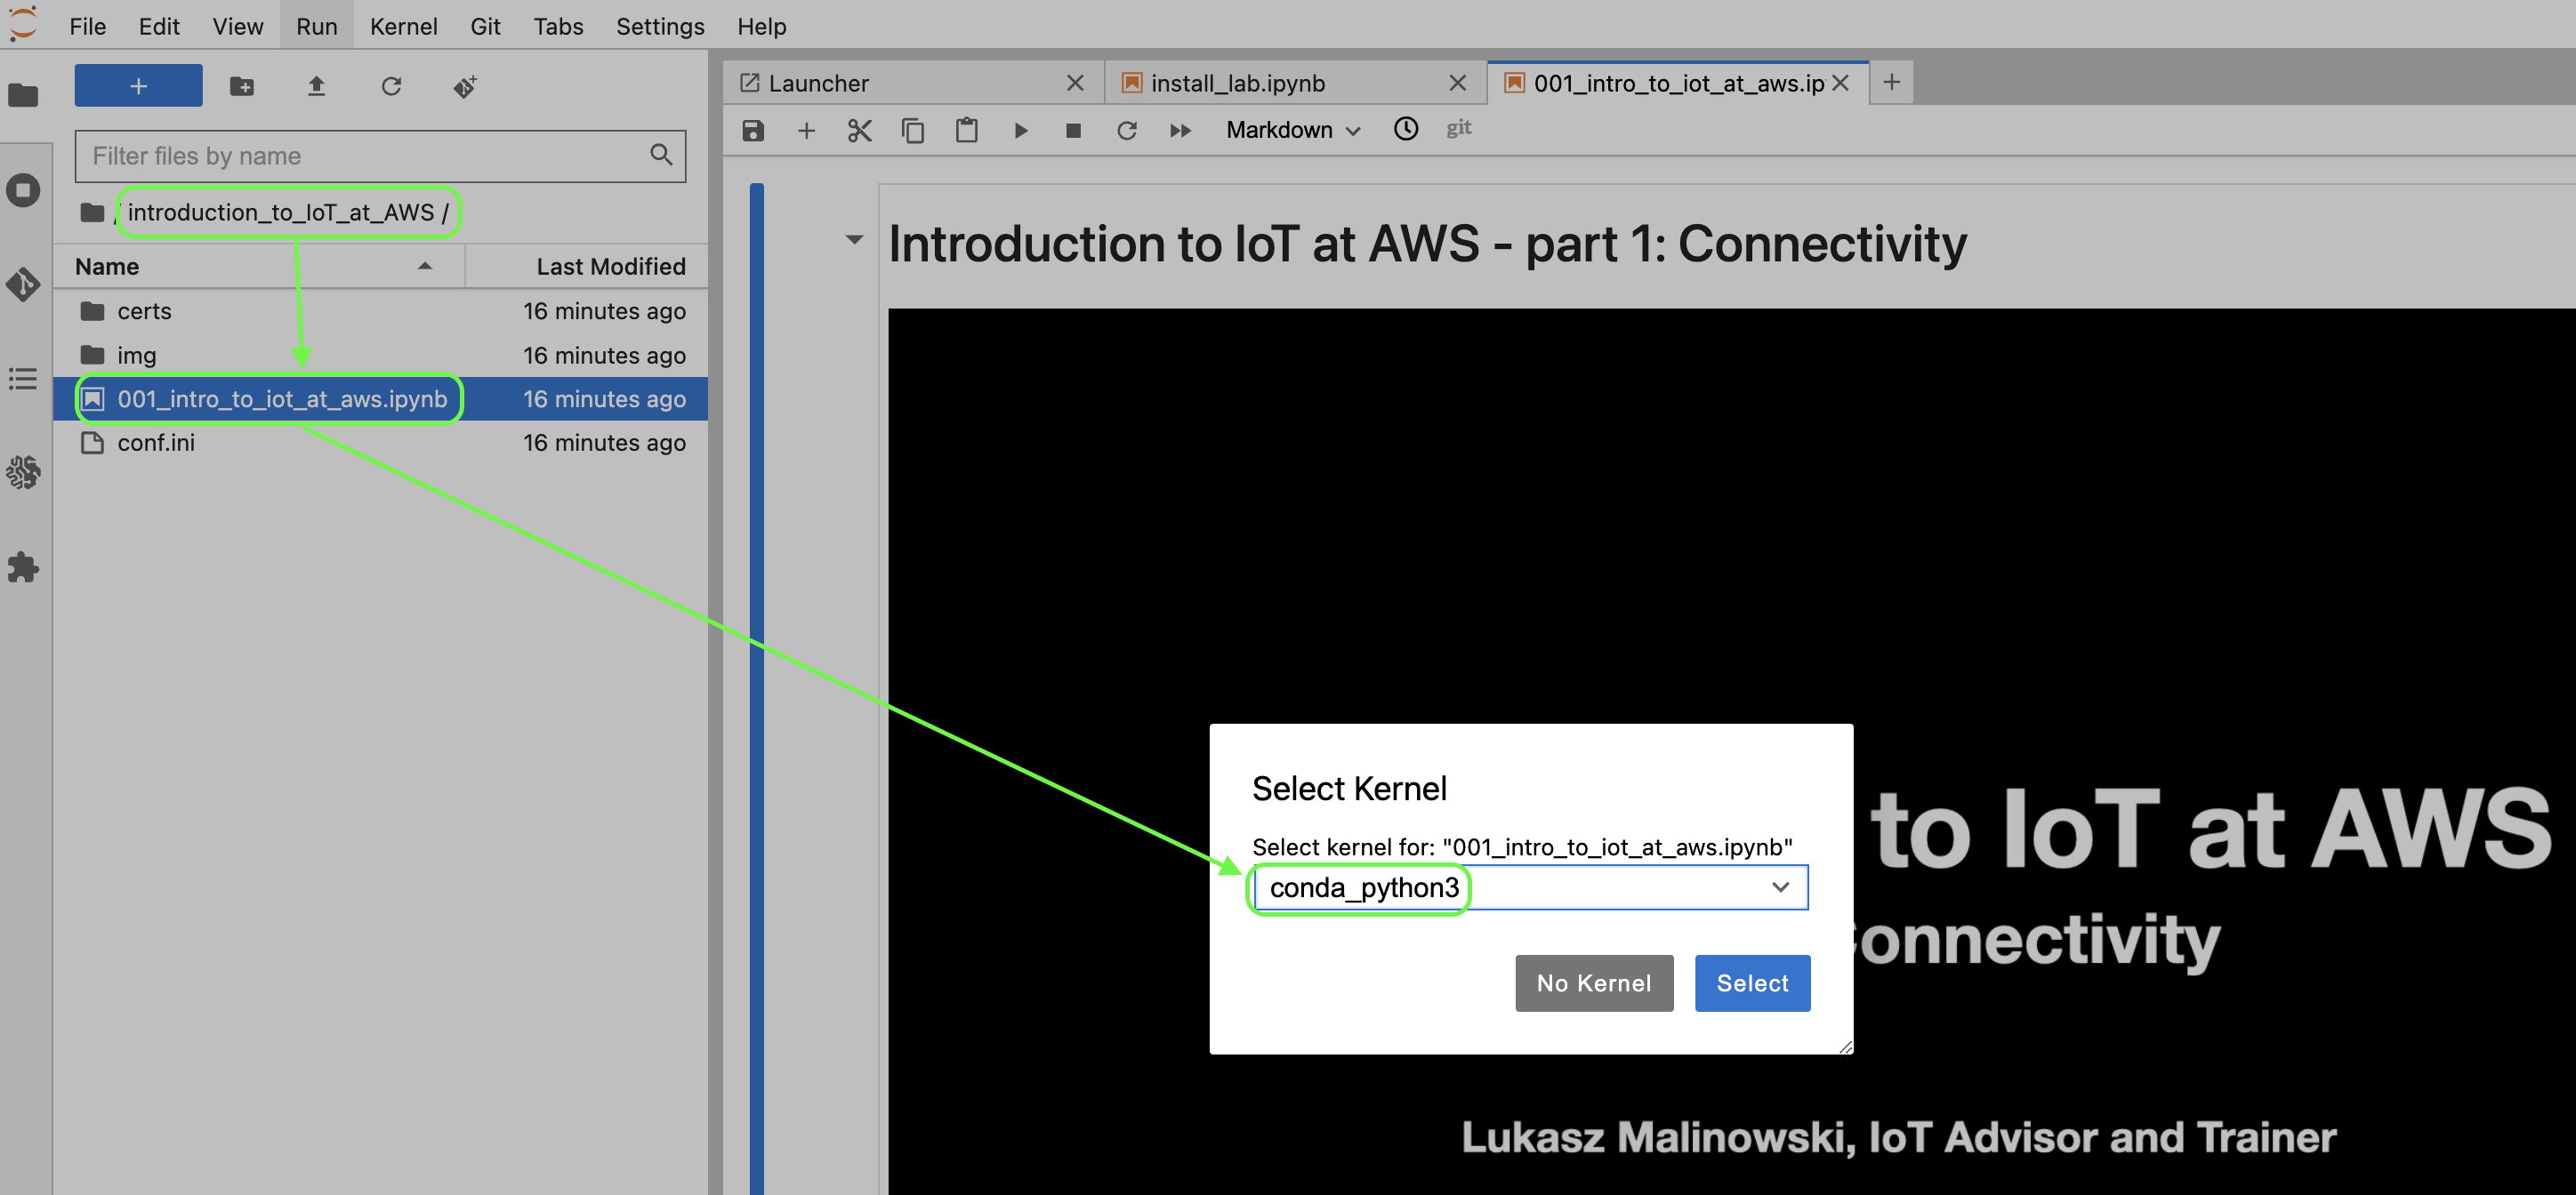Viewport: 2576px width, 1195px height.
Task: Open the file browser sidebar tab
Action: pyautogui.click(x=23, y=95)
